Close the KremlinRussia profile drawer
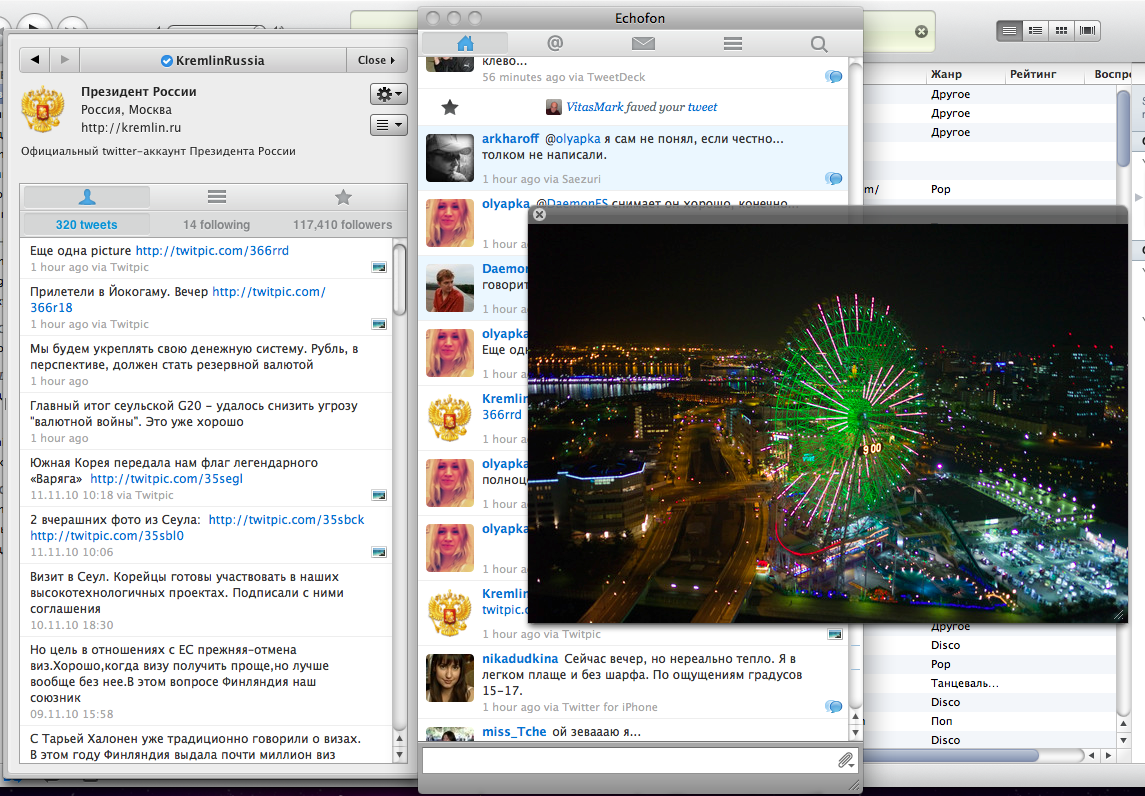This screenshot has width=1145, height=796. pos(376,60)
